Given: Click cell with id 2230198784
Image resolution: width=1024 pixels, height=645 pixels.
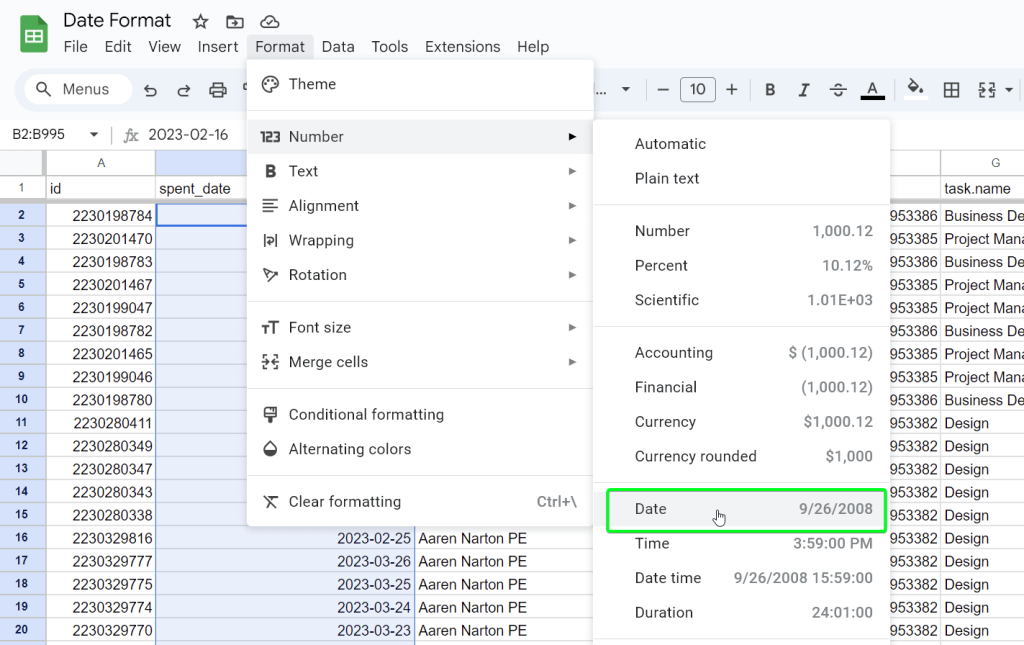Looking at the screenshot, I should point(101,215).
